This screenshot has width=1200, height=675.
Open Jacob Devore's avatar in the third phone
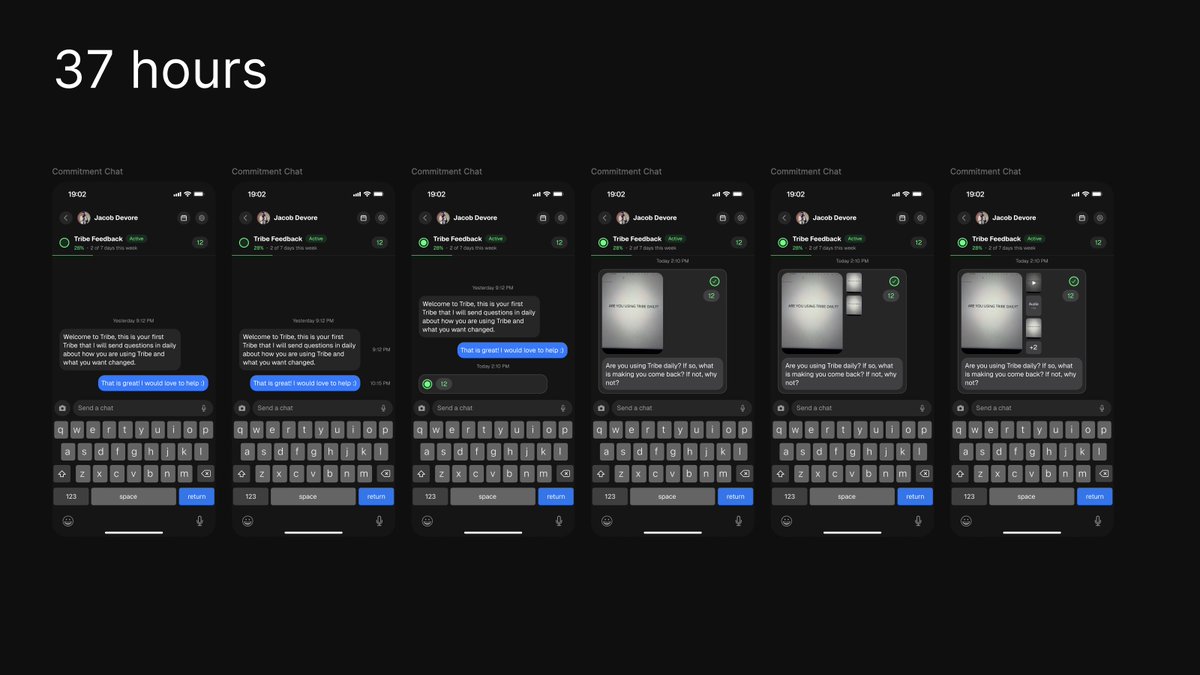coord(443,217)
